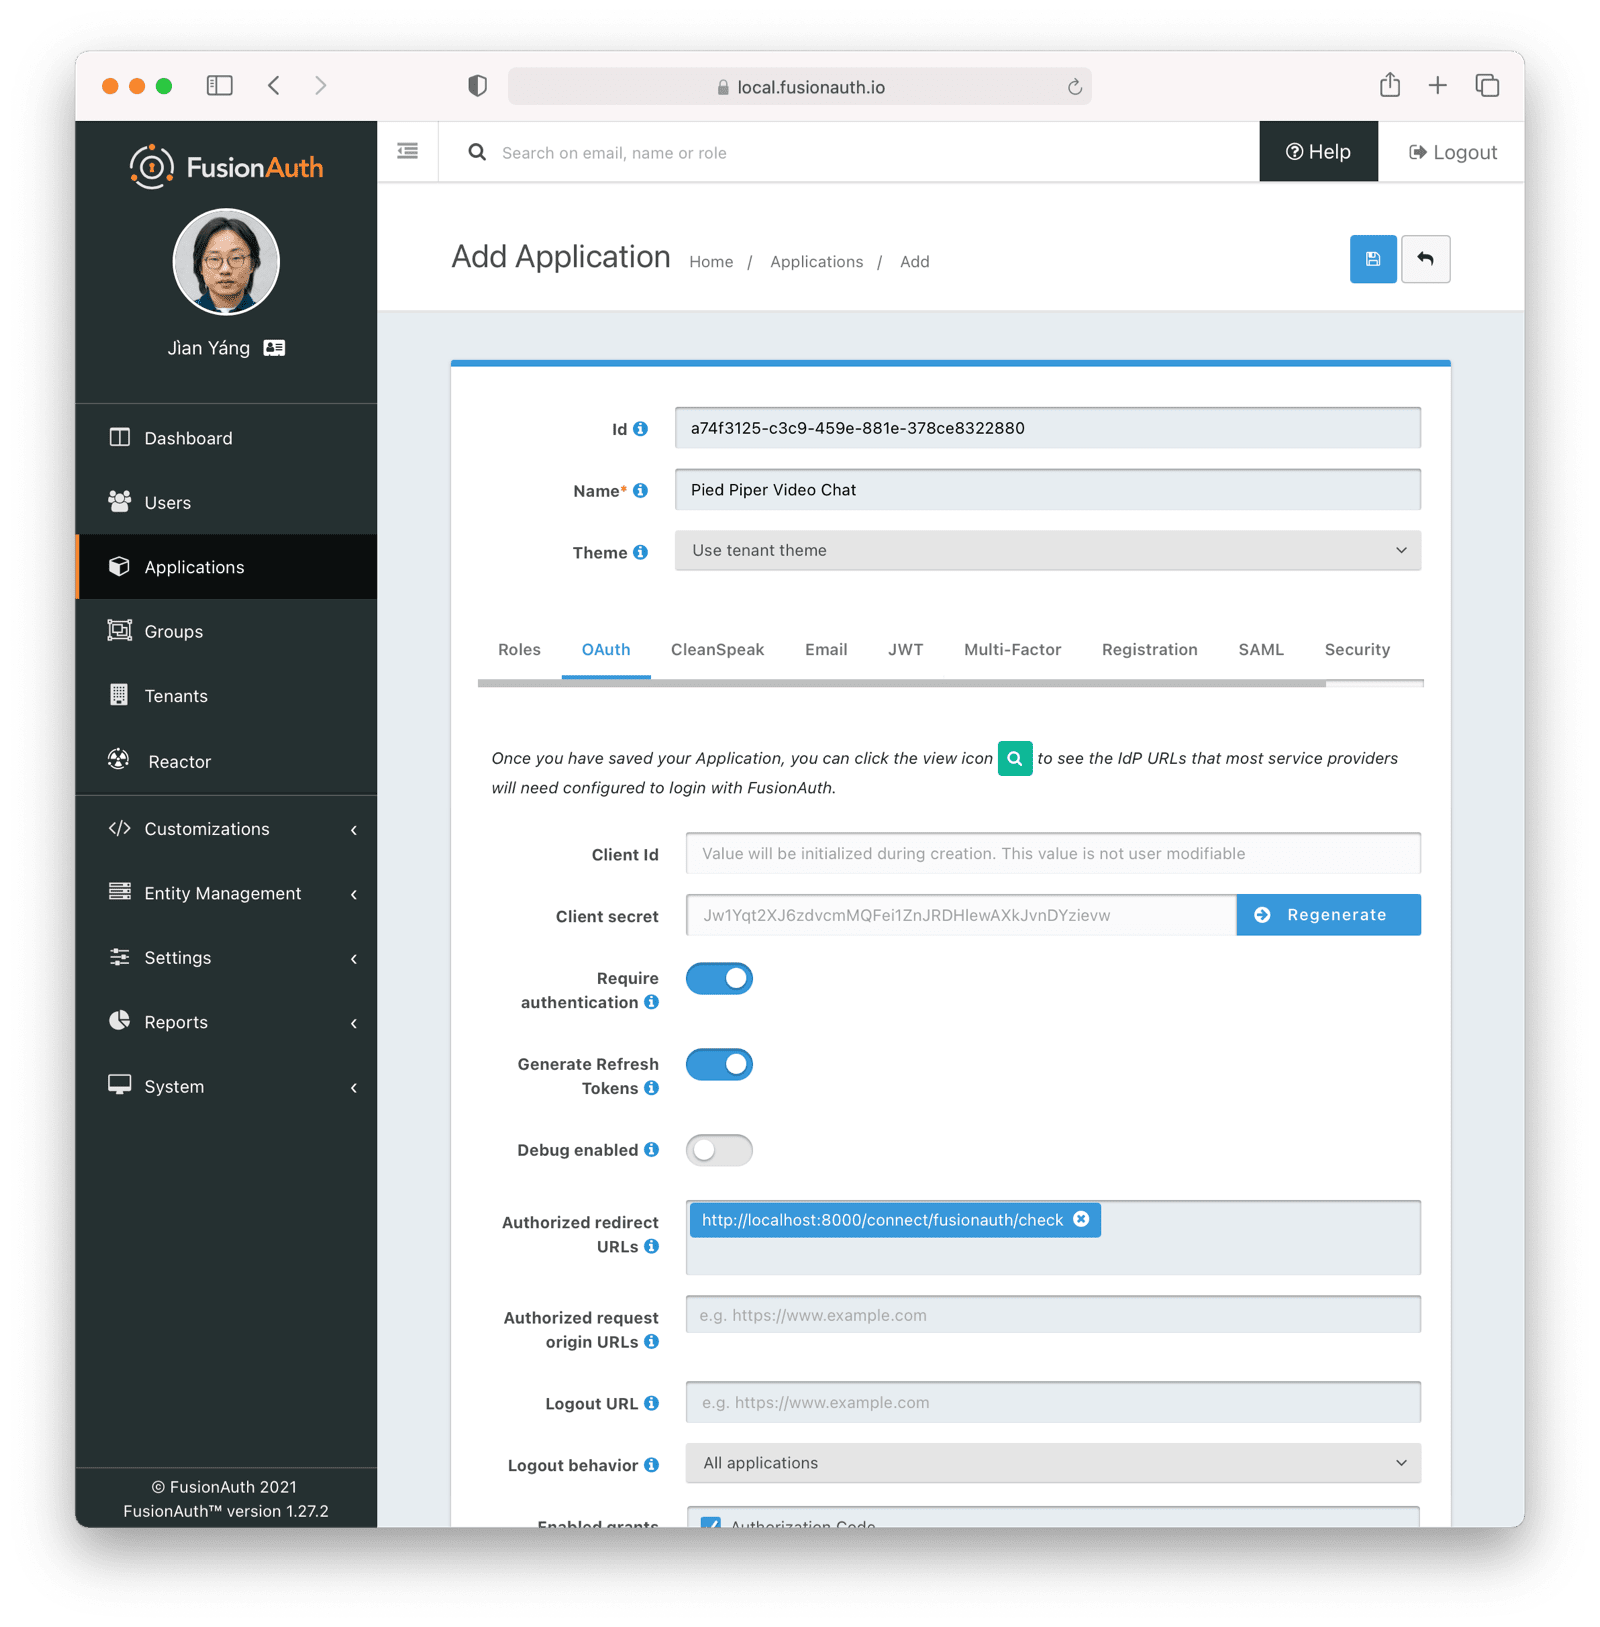Switch to the SAML tab
The image size is (1600, 1627).
tap(1260, 650)
